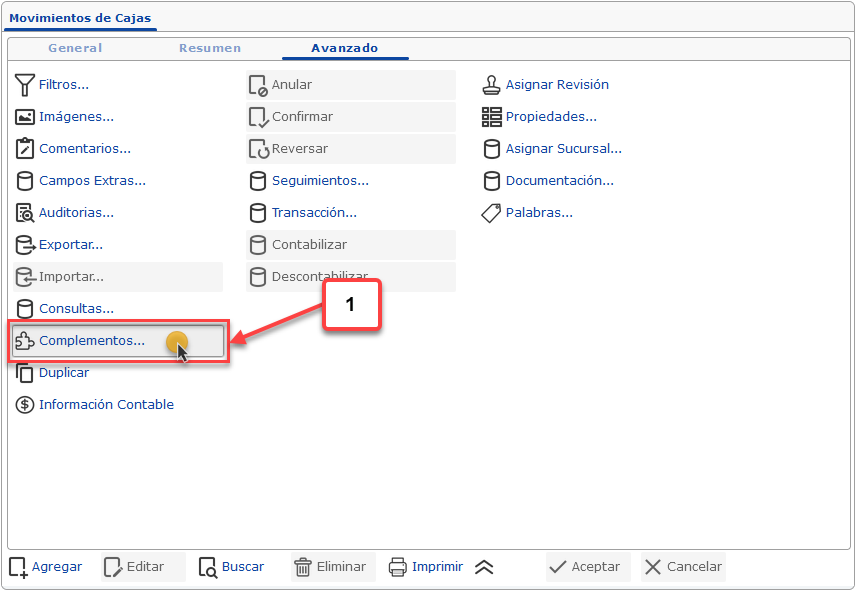Click the Aceptar button
Screen dimensions: 856x591
point(588,567)
